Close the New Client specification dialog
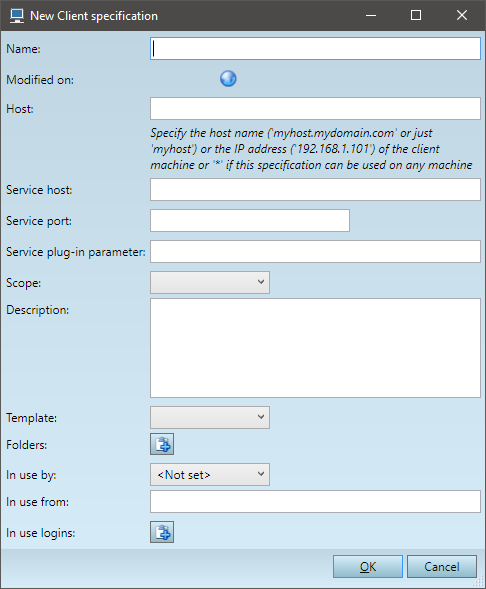 tap(462, 15)
